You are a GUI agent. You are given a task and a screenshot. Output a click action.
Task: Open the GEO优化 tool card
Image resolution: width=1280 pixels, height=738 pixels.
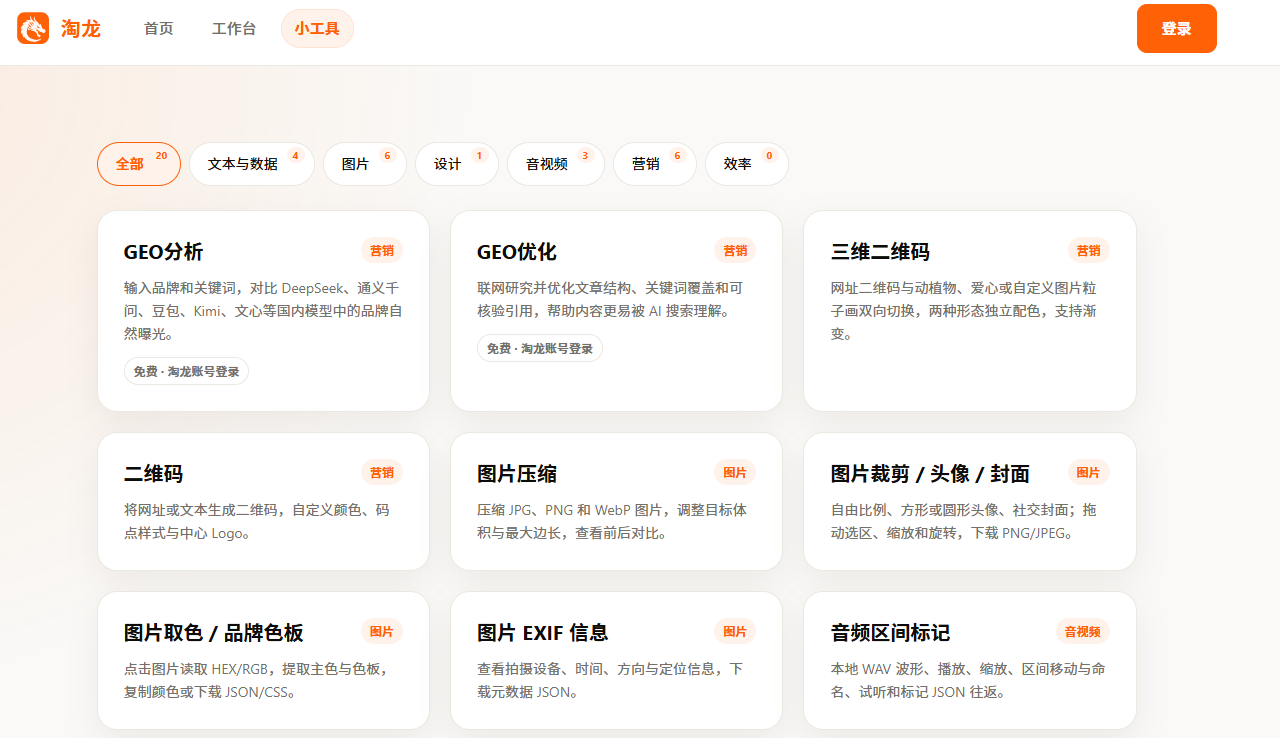coord(616,311)
